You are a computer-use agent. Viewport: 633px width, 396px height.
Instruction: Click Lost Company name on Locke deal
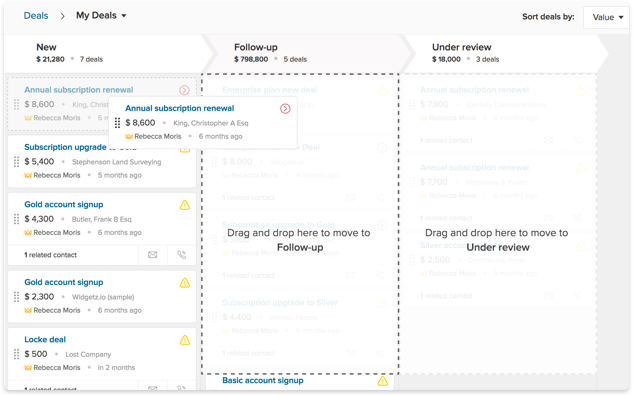88,354
